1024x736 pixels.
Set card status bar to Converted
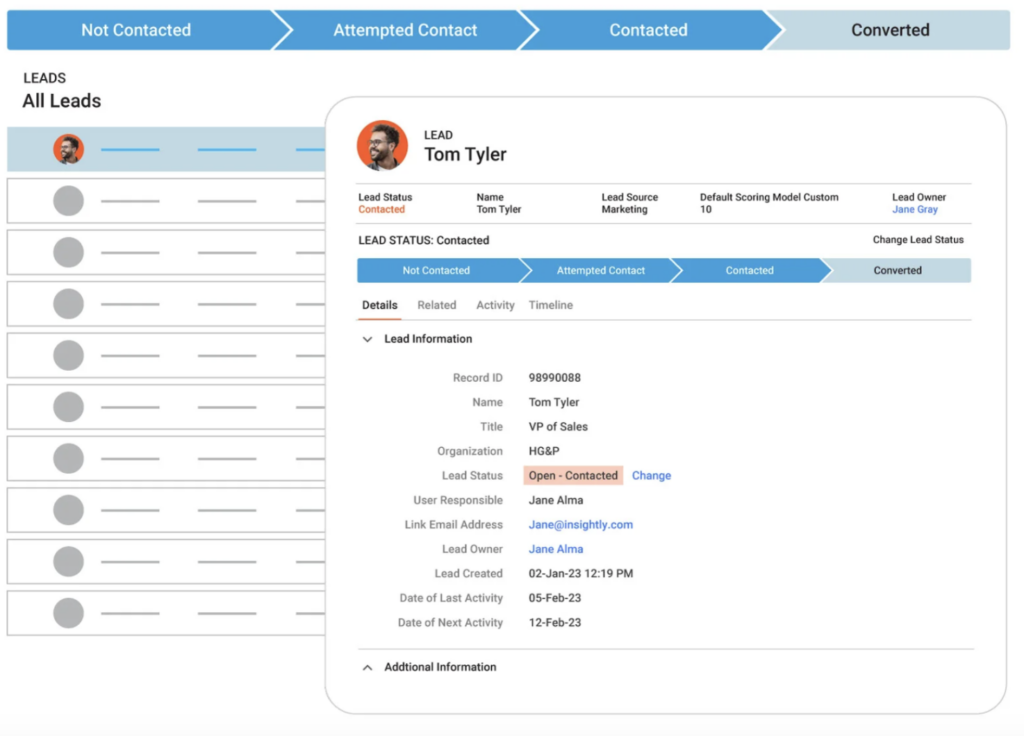click(897, 271)
